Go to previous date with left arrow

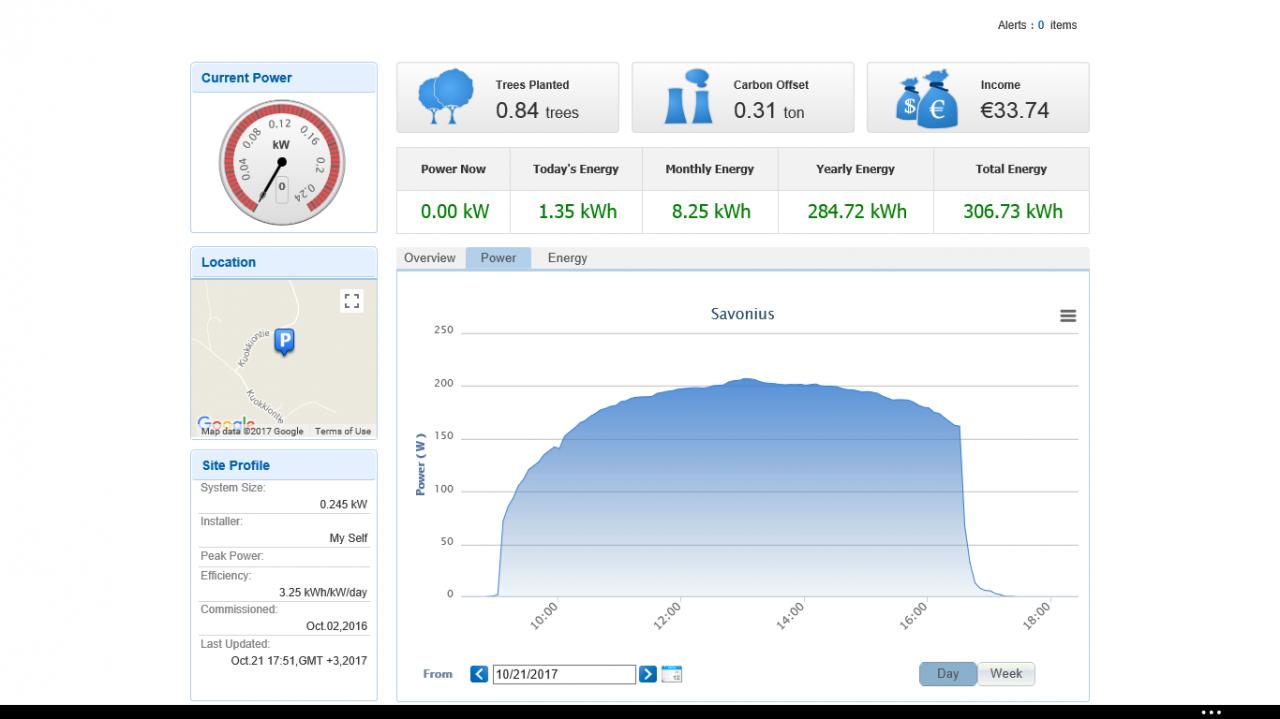pyautogui.click(x=479, y=674)
